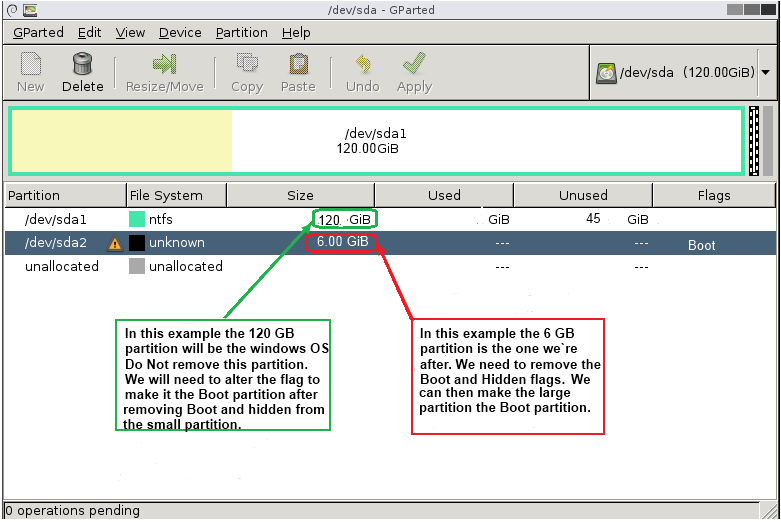Click the Resize/Move arrow icon
Screen dimensions: 781x522
164,64
